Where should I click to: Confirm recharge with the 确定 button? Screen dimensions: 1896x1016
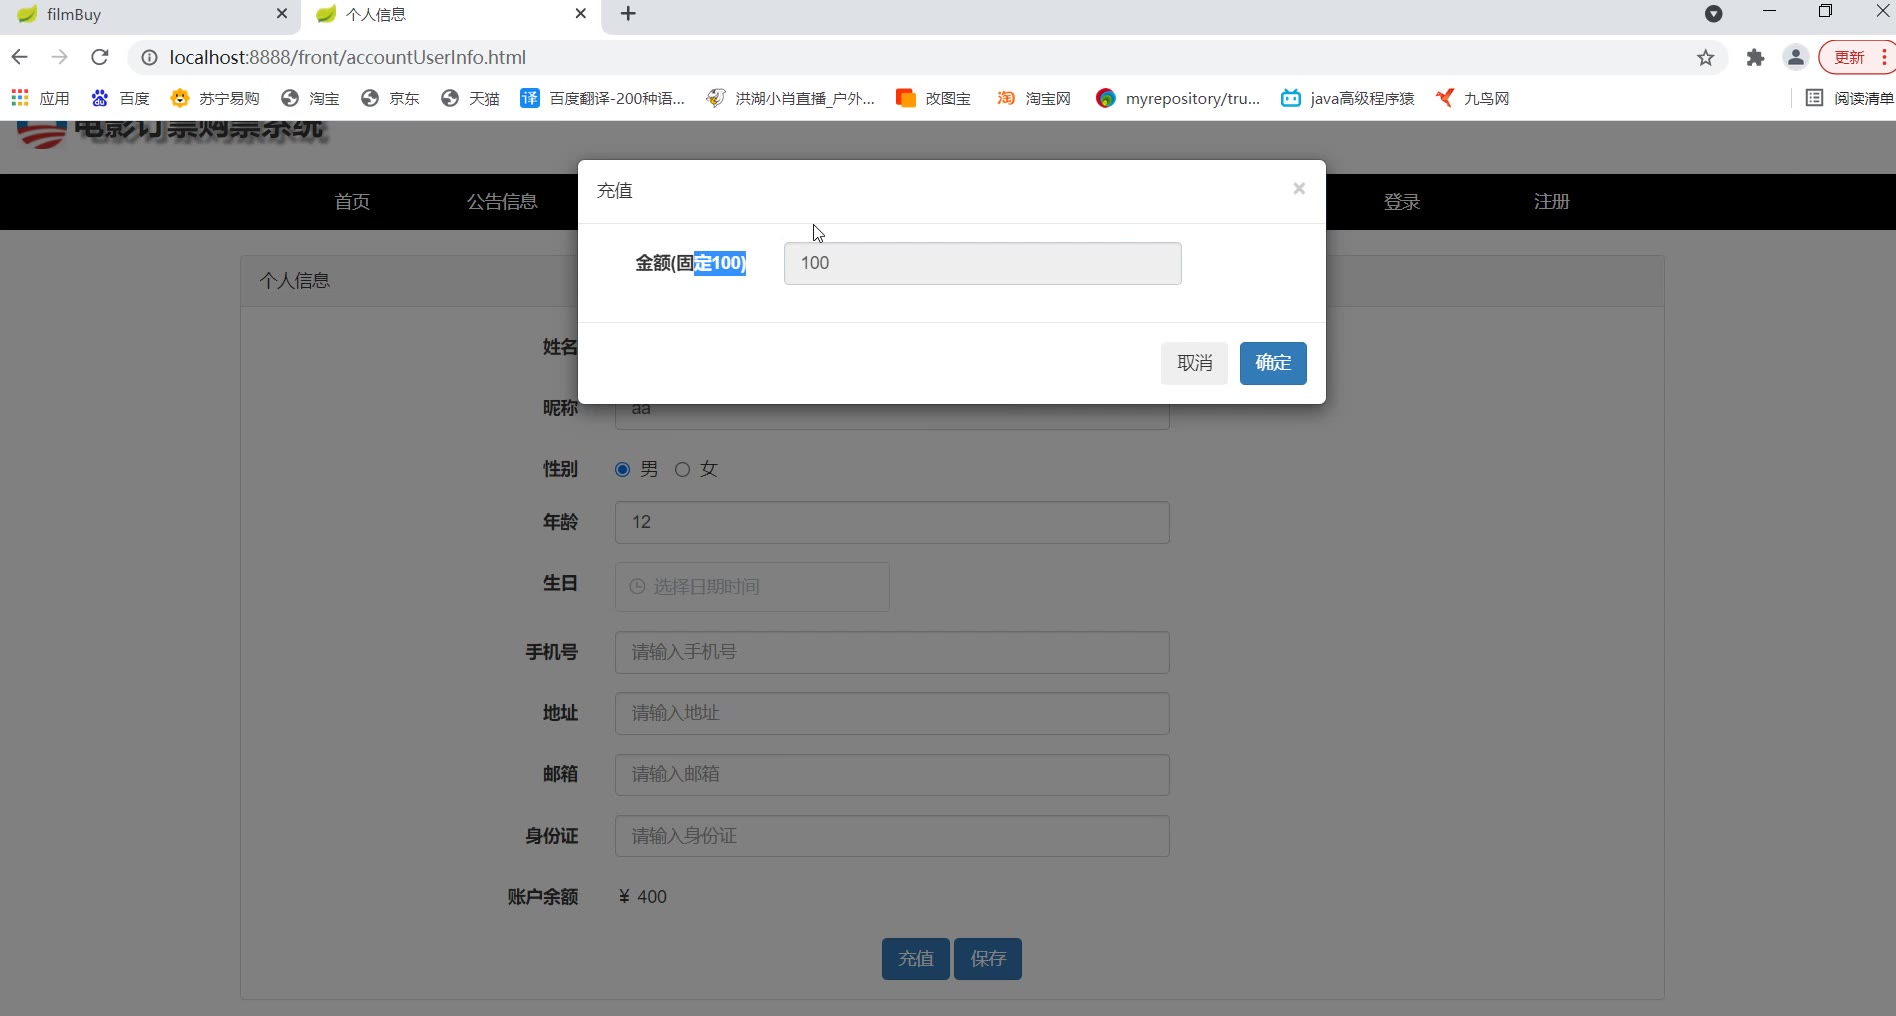pyautogui.click(x=1273, y=363)
